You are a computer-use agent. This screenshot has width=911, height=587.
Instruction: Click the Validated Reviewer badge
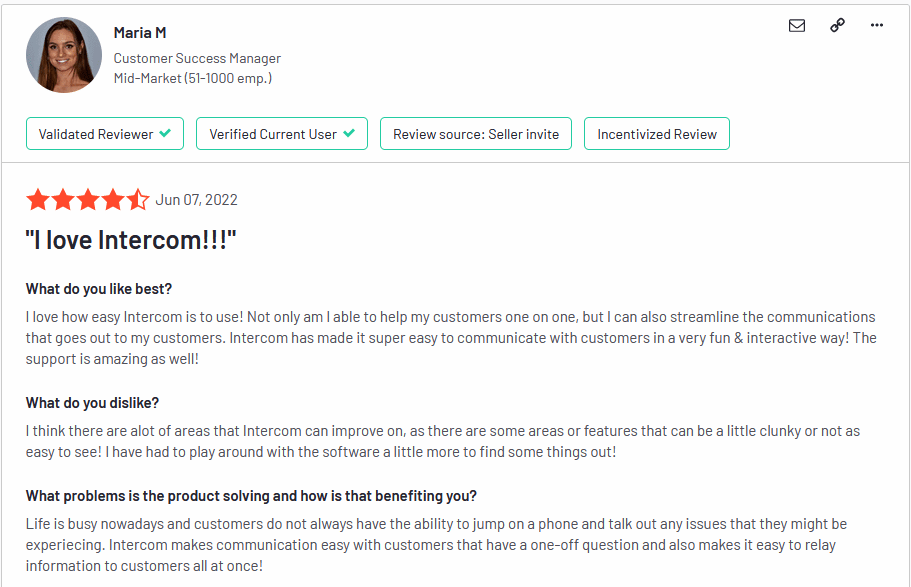(105, 134)
